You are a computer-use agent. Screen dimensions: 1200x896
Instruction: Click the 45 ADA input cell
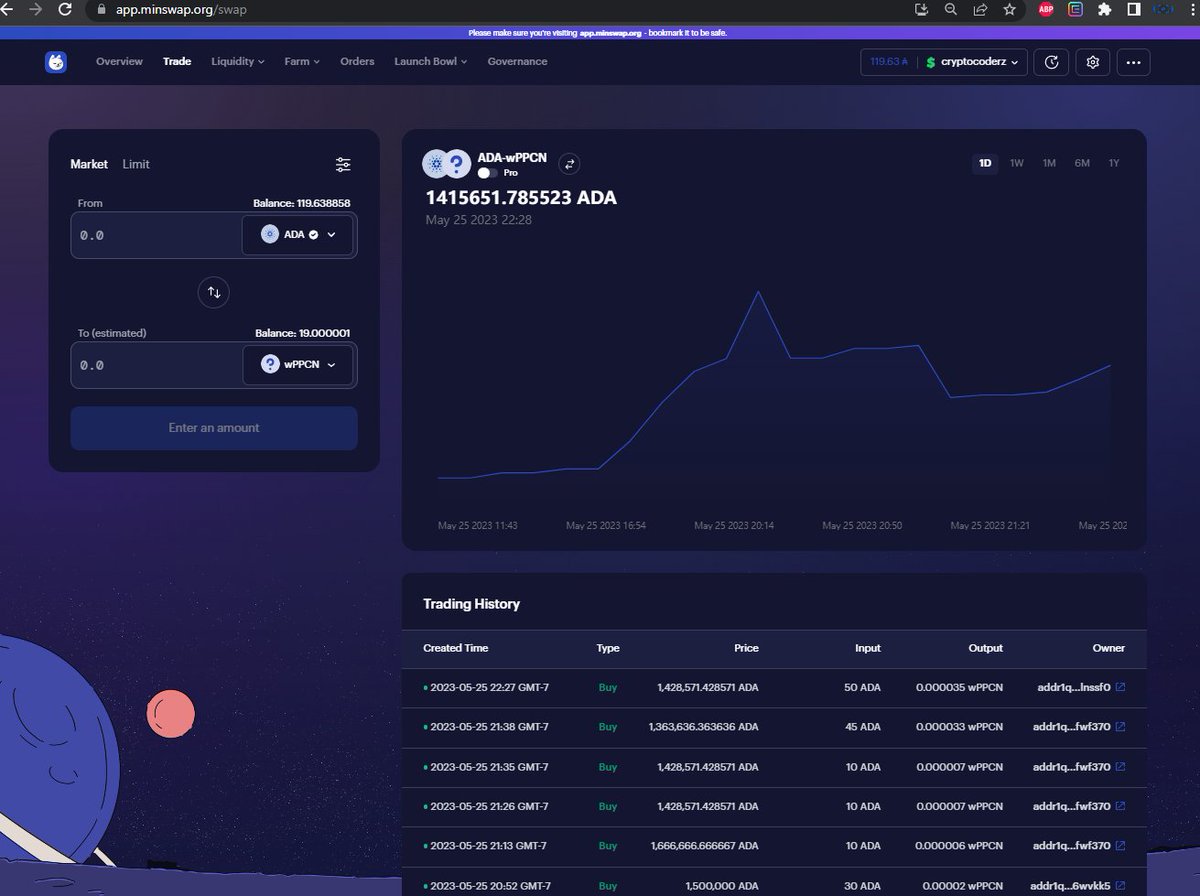click(x=863, y=727)
